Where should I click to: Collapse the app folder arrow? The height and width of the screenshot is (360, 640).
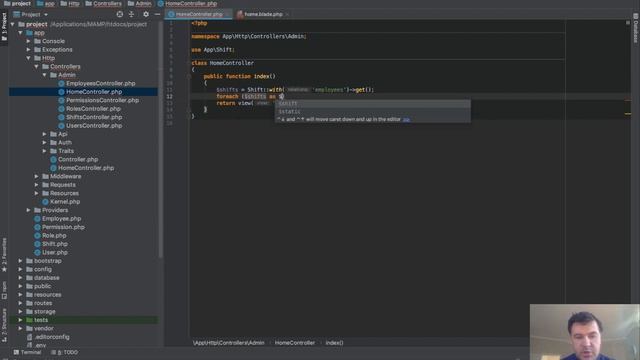tap(20, 33)
